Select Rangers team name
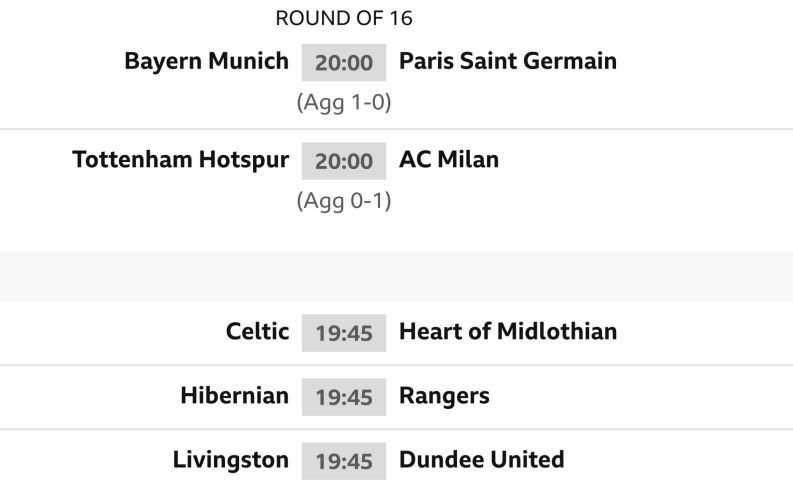The image size is (793, 500). point(444,396)
